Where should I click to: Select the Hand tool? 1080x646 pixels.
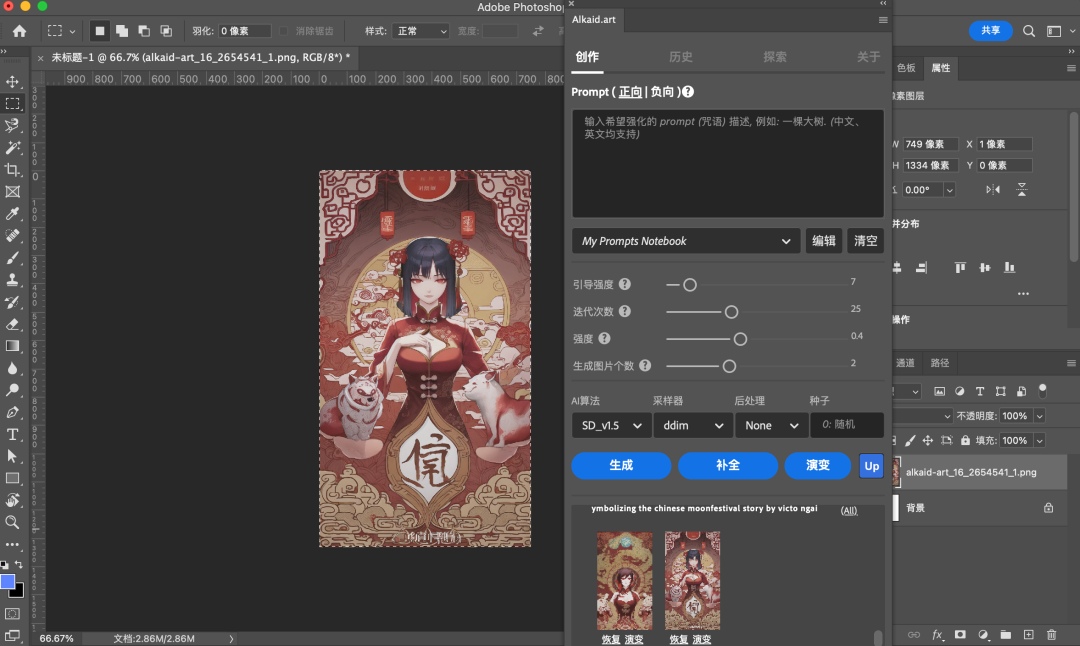(12, 500)
